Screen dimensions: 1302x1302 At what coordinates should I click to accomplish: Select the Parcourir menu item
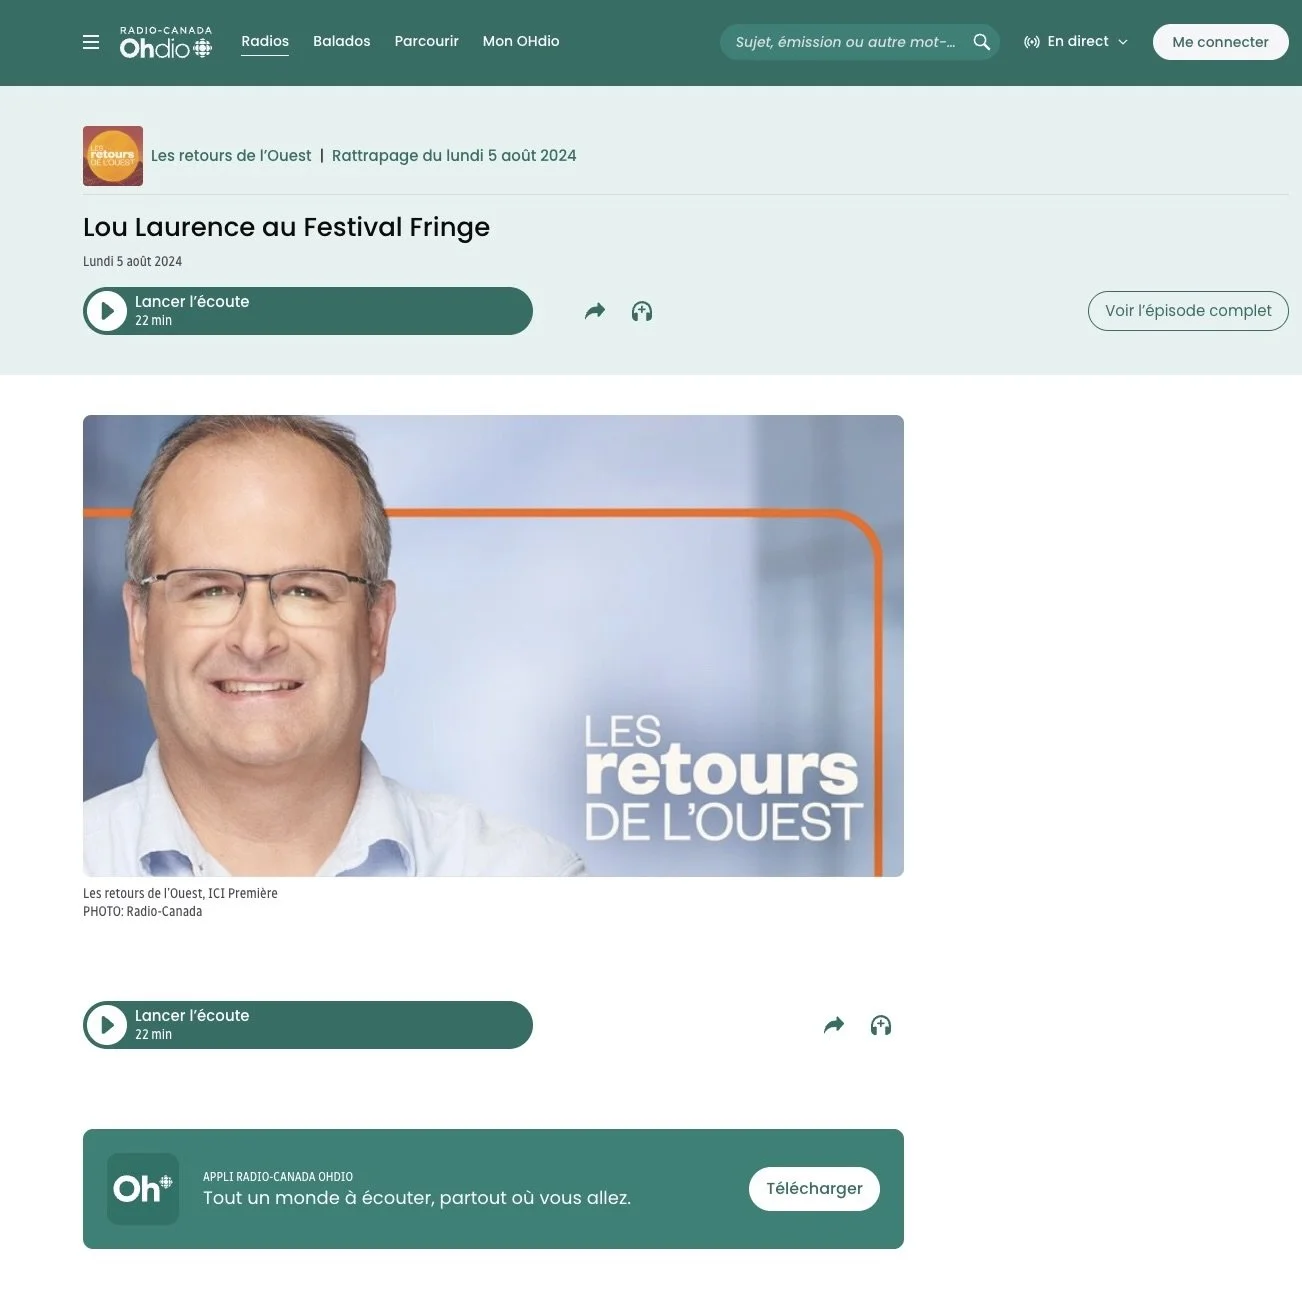coord(427,42)
